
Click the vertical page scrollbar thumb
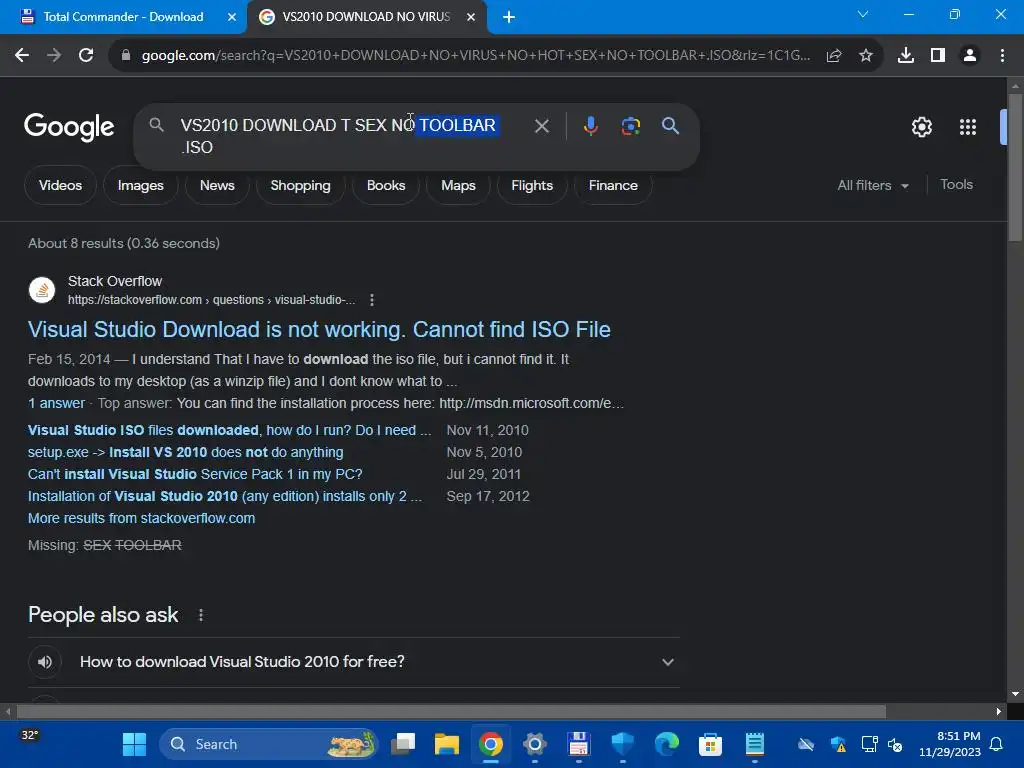click(x=1015, y=168)
